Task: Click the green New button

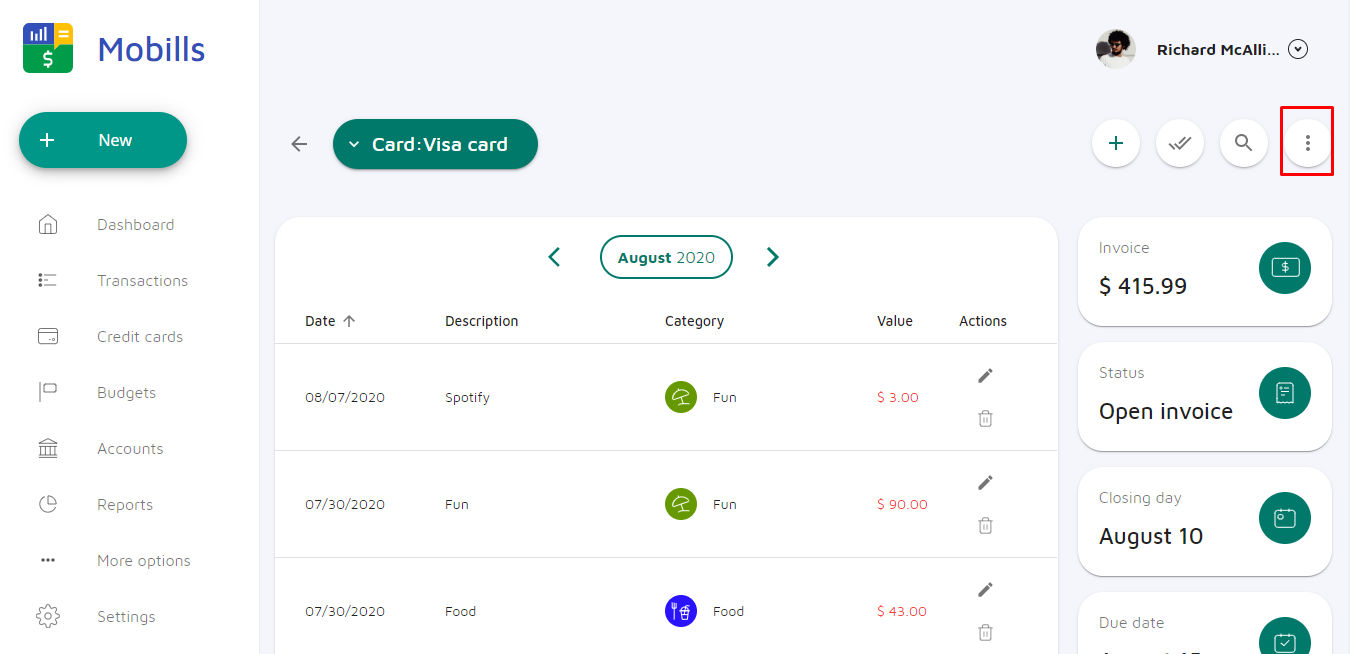Action: [103, 140]
